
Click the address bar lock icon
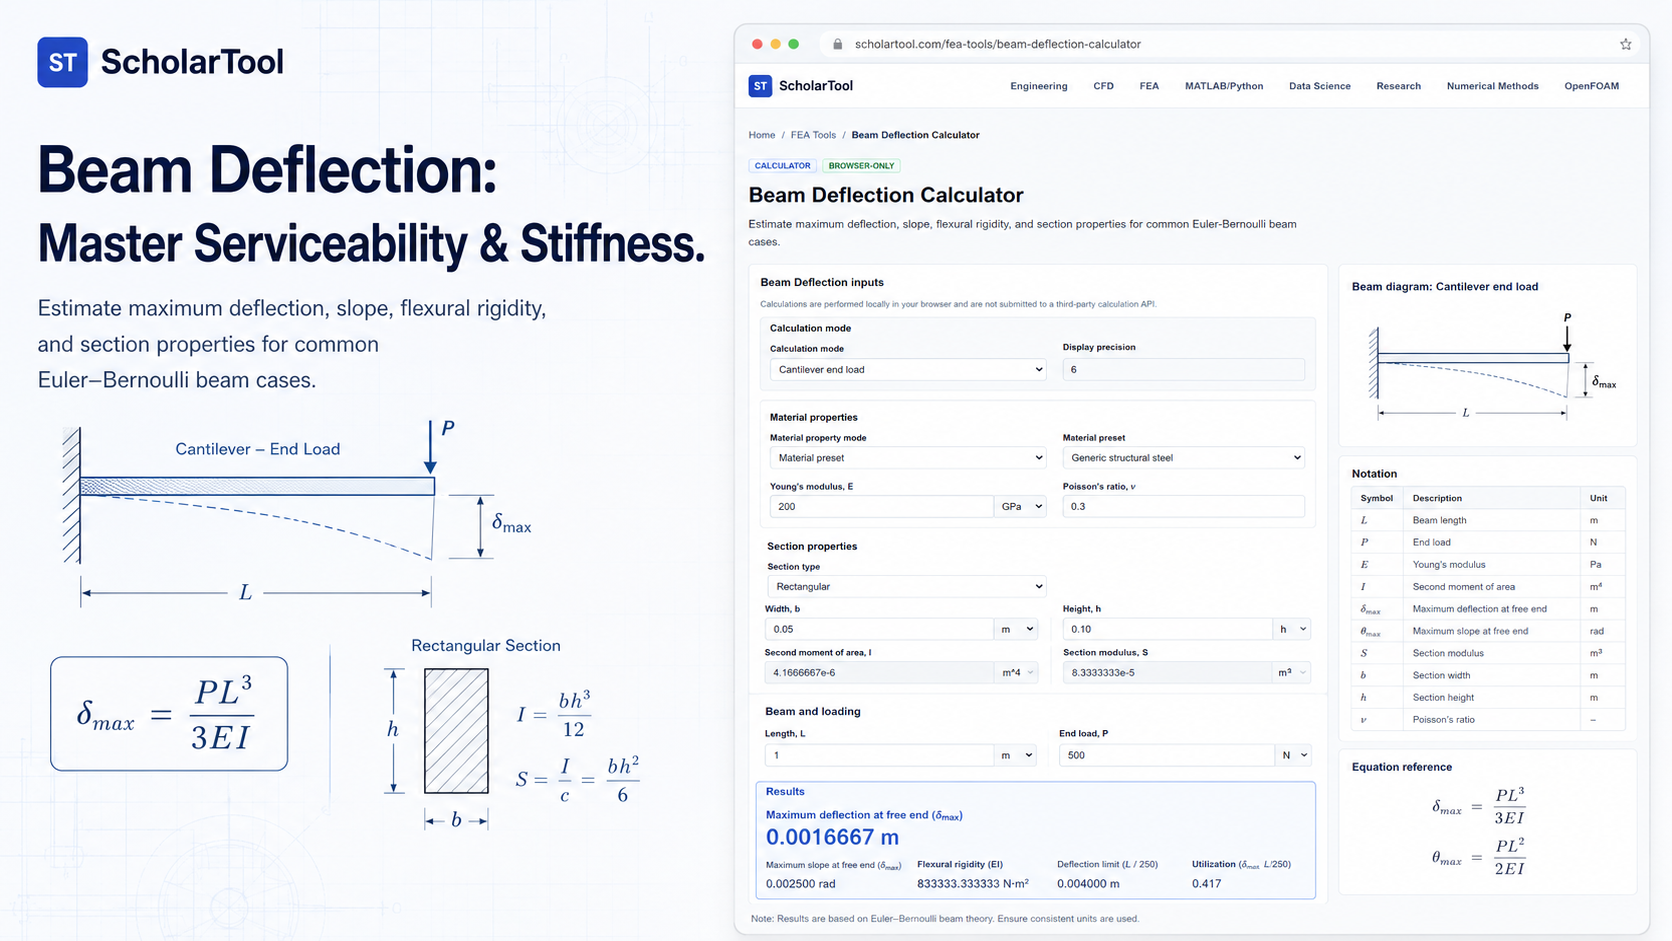click(837, 44)
